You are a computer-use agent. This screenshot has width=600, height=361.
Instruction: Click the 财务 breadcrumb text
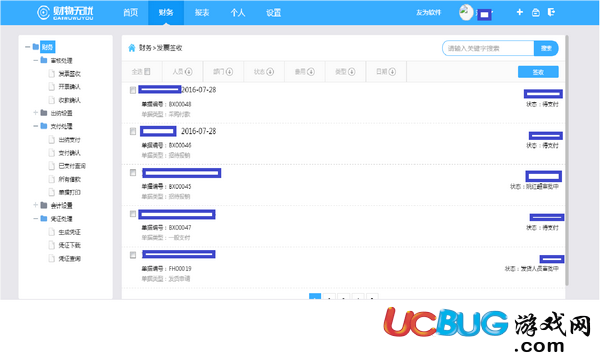click(x=145, y=48)
